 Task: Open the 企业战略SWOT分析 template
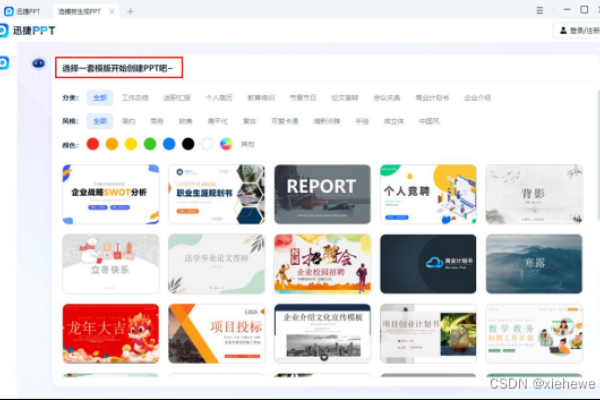pos(111,194)
